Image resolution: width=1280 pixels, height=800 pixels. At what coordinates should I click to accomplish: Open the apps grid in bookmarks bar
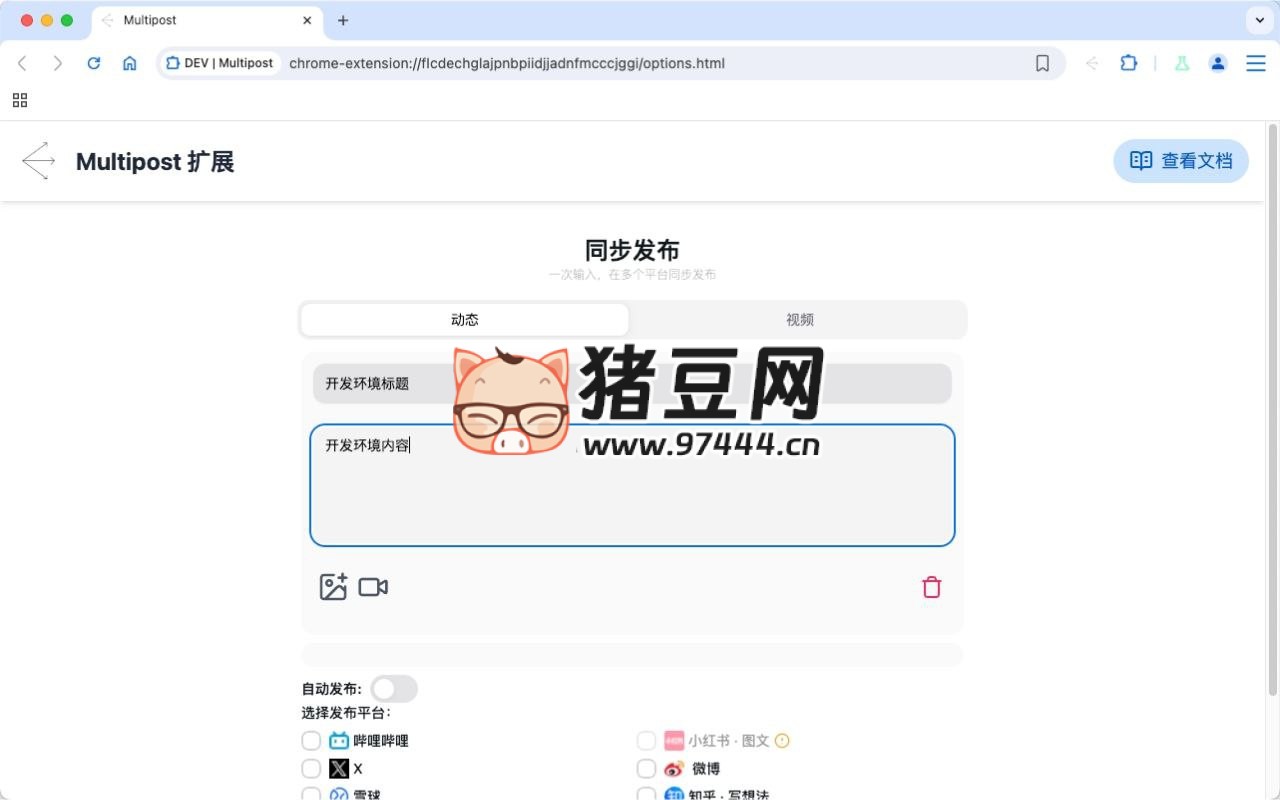coord(20,100)
